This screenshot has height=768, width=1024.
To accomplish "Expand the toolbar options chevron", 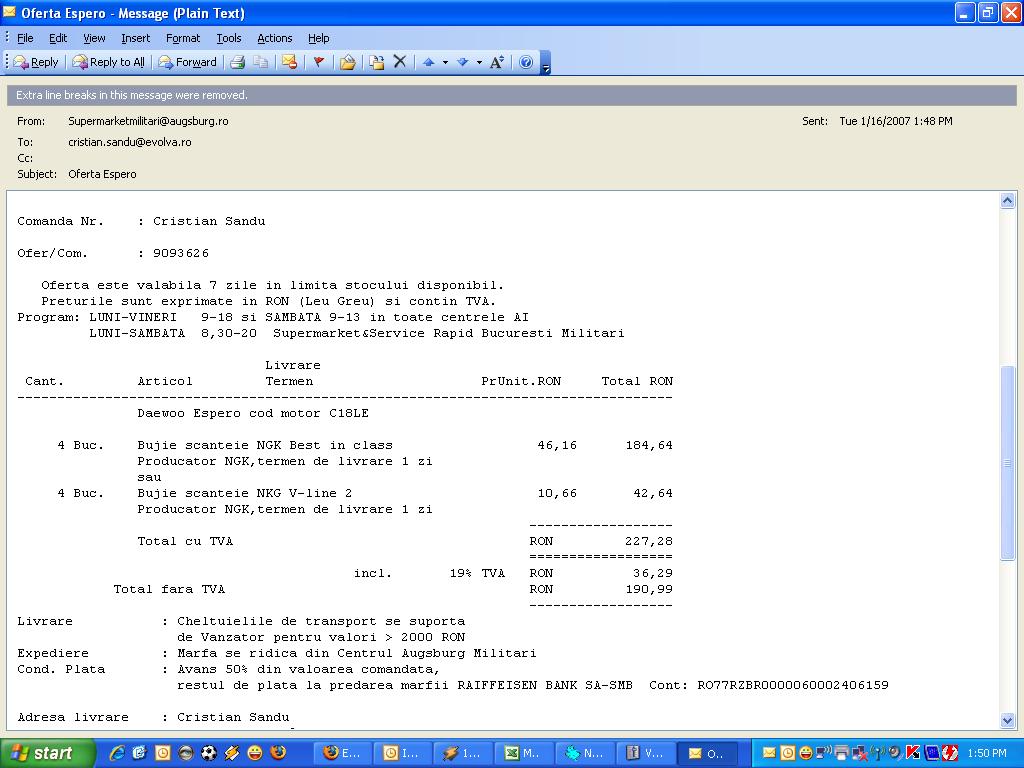I will tap(546, 64).
